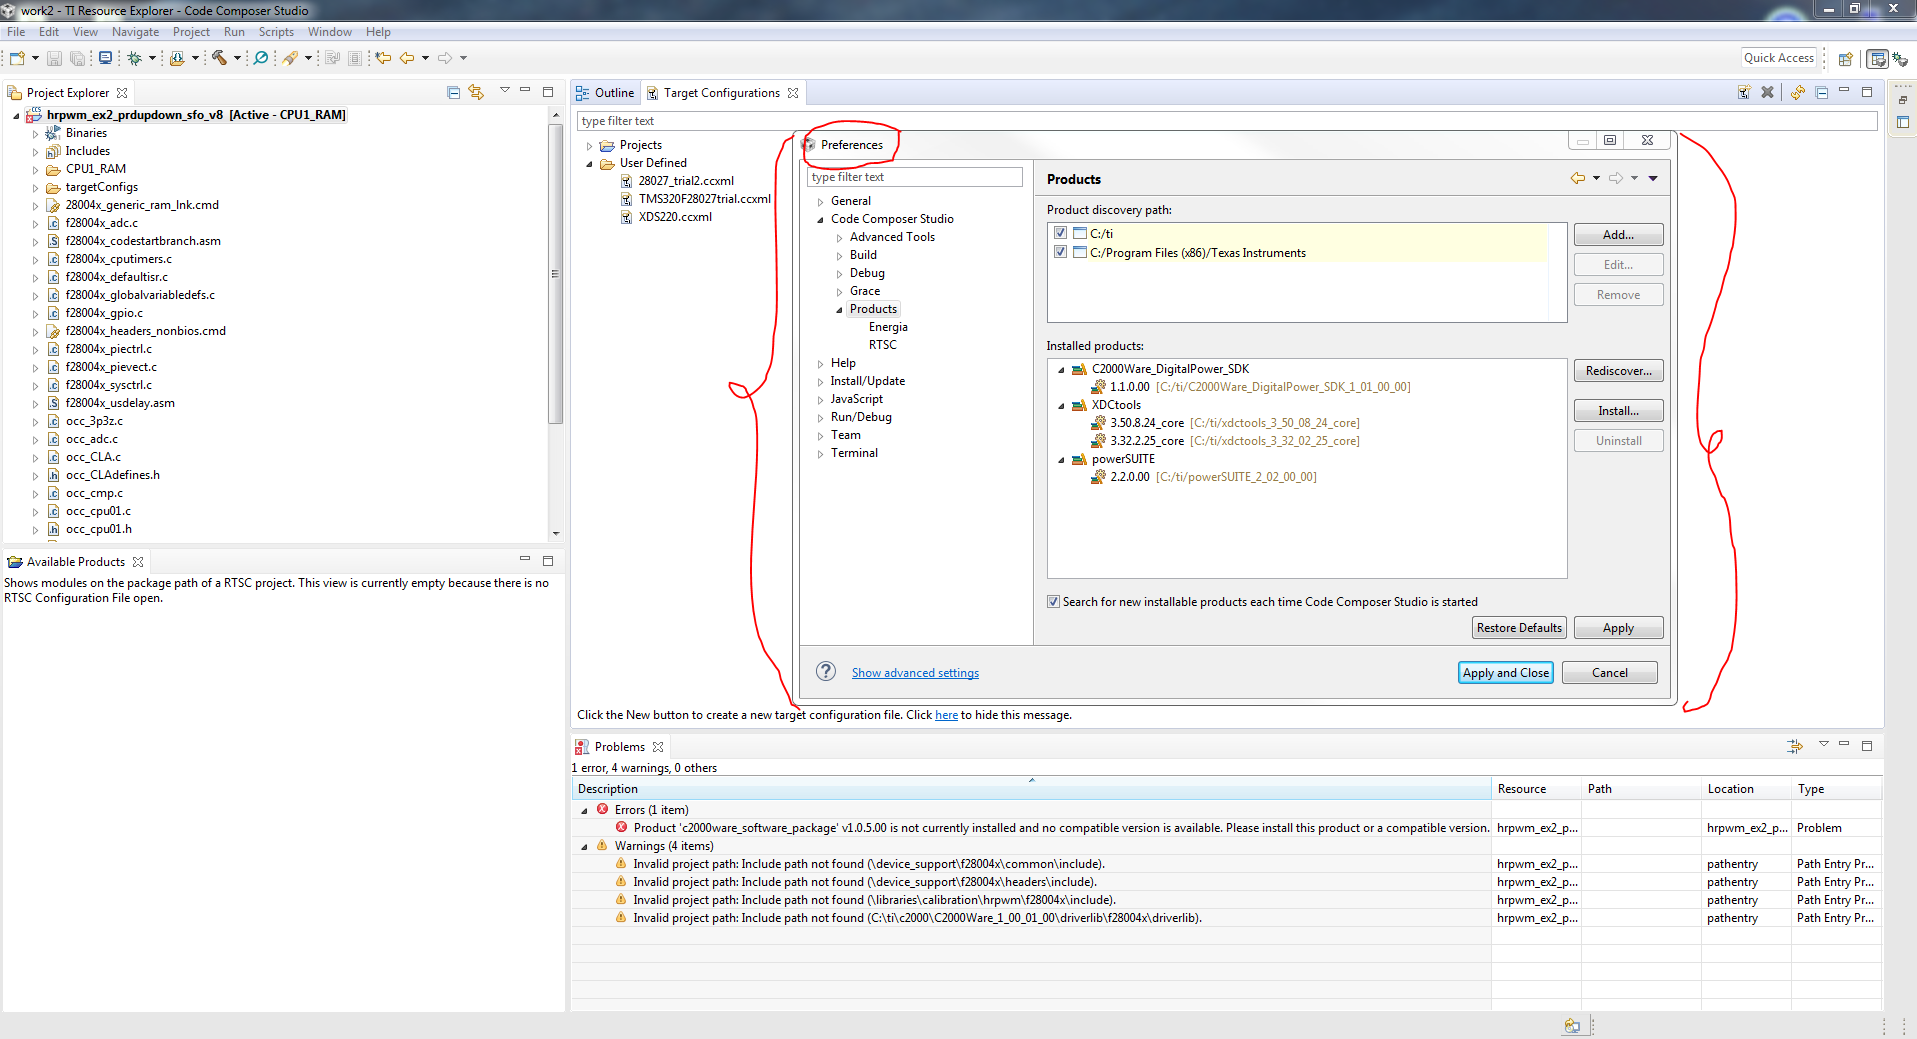The image size is (1917, 1039).
Task: Open the Preferences page menu dropdown arrow
Action: pyautogui.click(x=1653, y=178)
